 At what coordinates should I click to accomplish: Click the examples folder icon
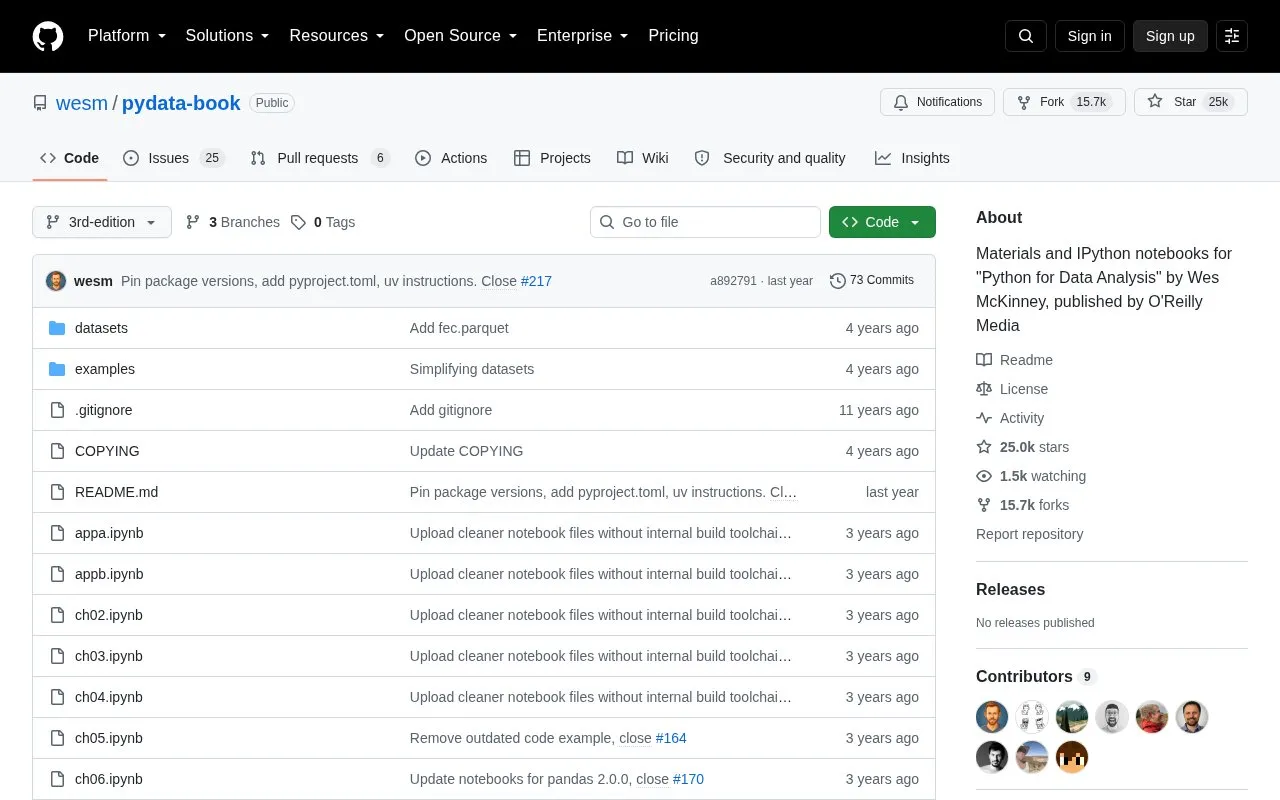pyautogui.click(x=57, y=369)
